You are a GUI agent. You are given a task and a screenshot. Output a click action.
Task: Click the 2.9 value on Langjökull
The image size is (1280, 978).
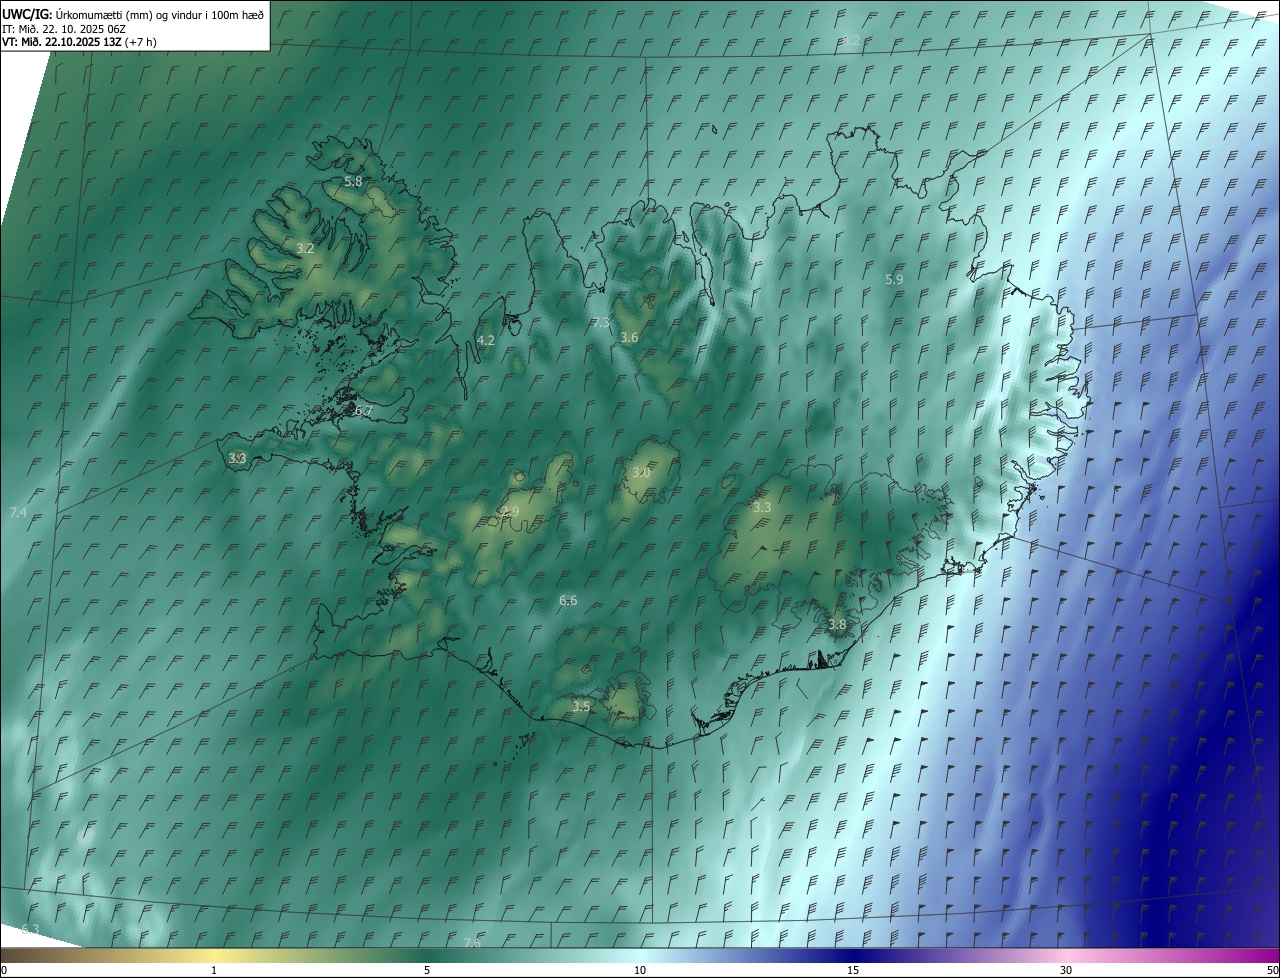(510, 511)
